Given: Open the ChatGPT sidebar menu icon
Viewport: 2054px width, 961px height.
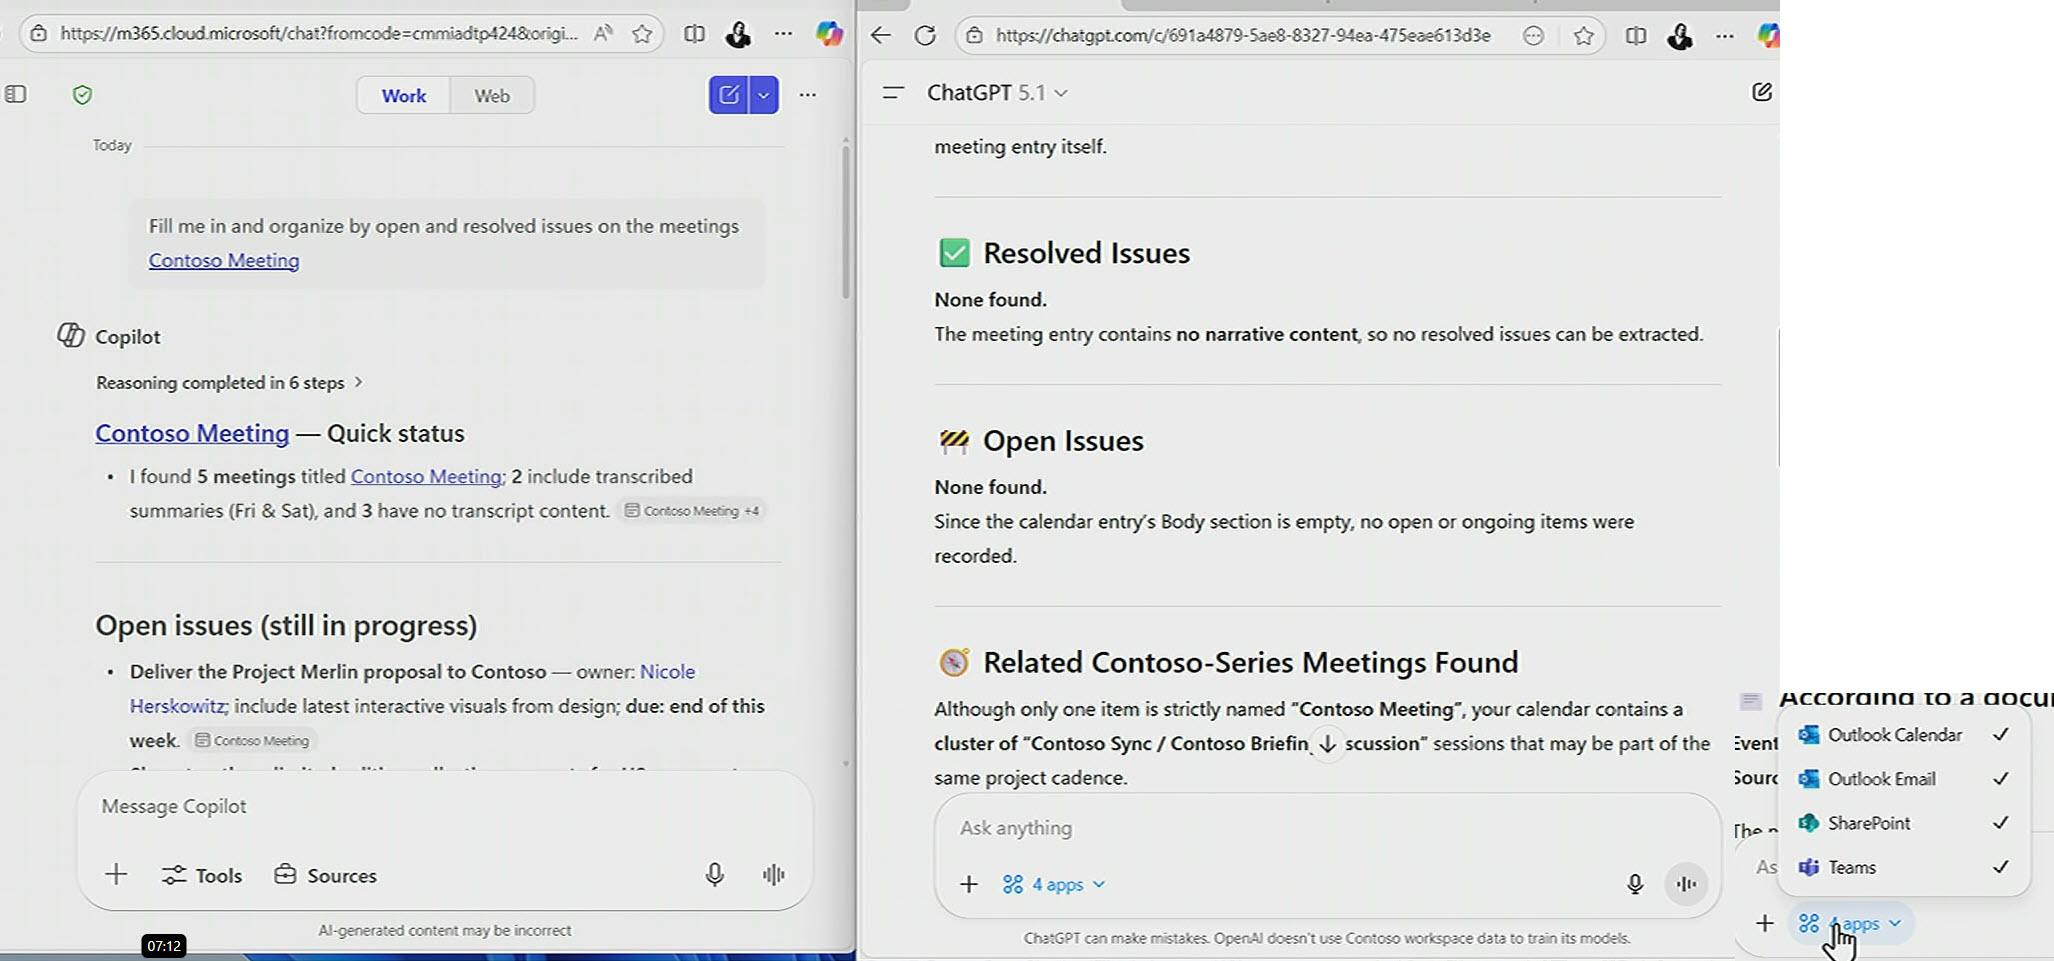Looking at the screenshot, I should pos(893,93).
